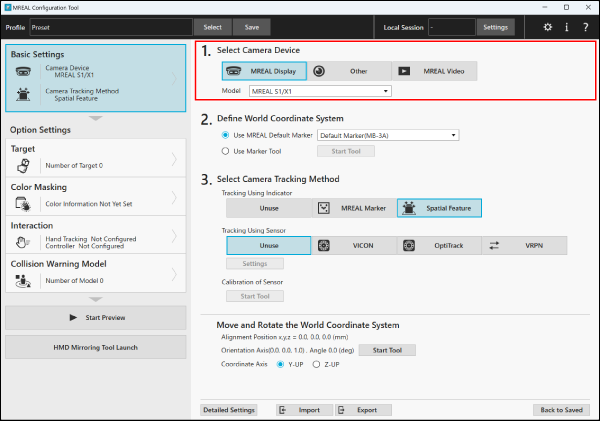Select MREAL Display camera device
Viewport: 600px width, 421px height.
coord(264,71)
